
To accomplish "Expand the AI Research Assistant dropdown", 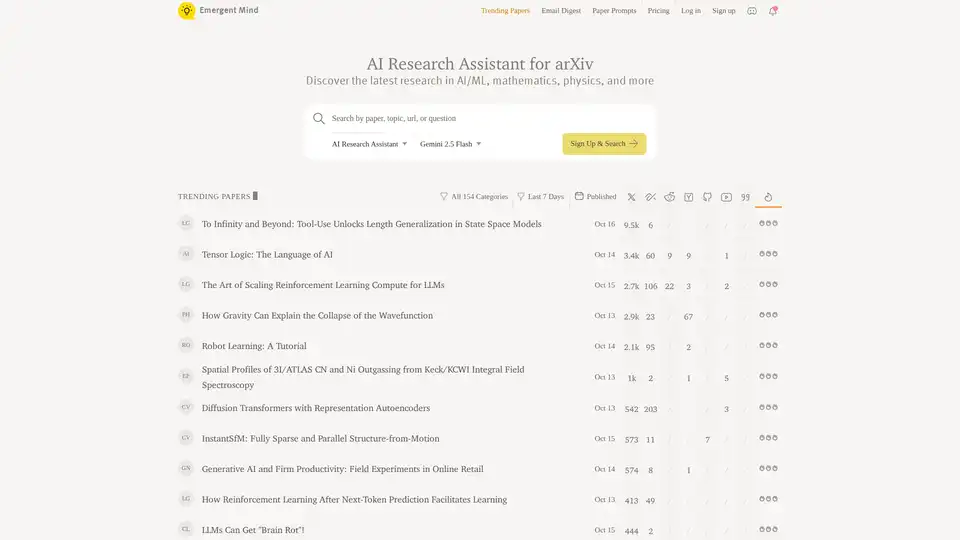I will coord(369,144).
